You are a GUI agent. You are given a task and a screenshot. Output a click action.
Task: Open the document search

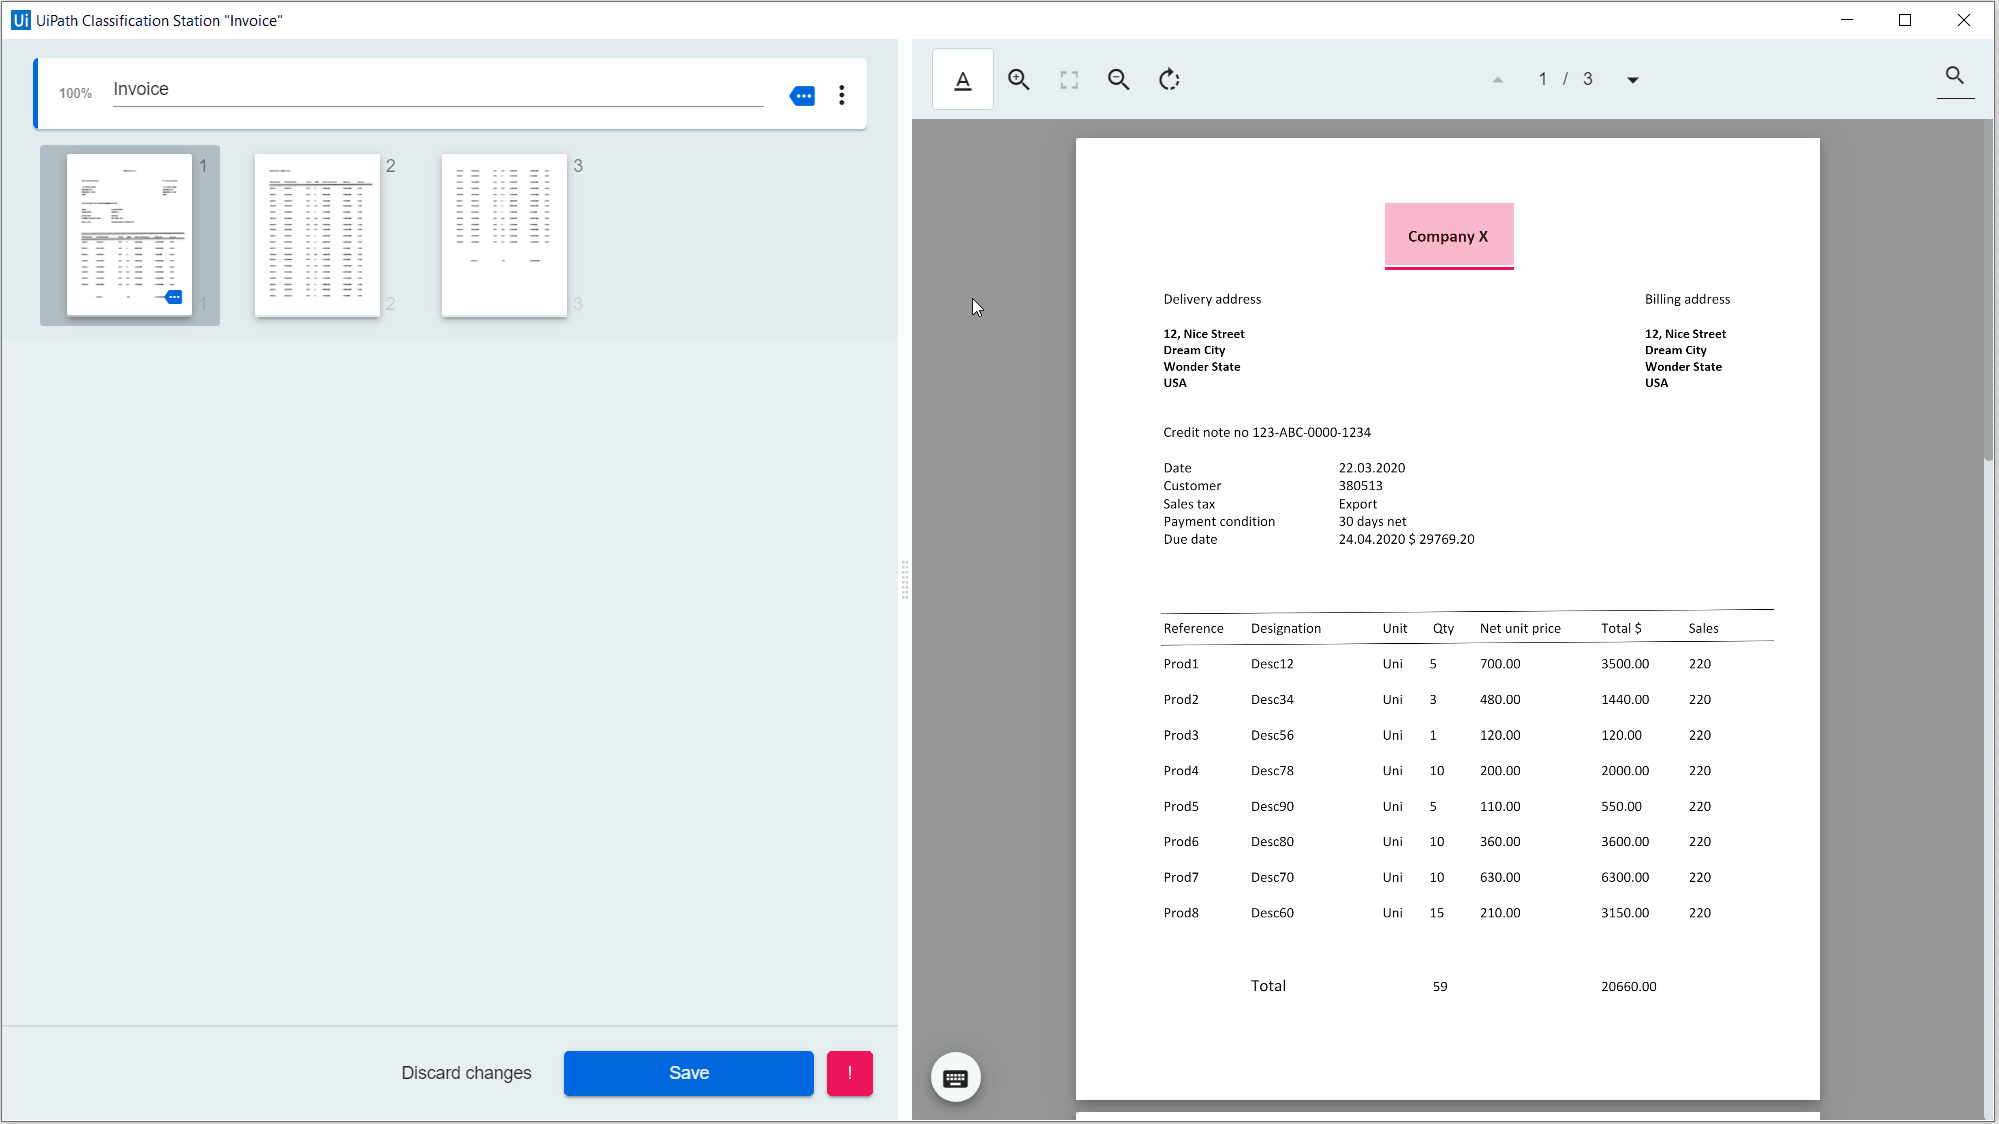tap(1955, 75)
